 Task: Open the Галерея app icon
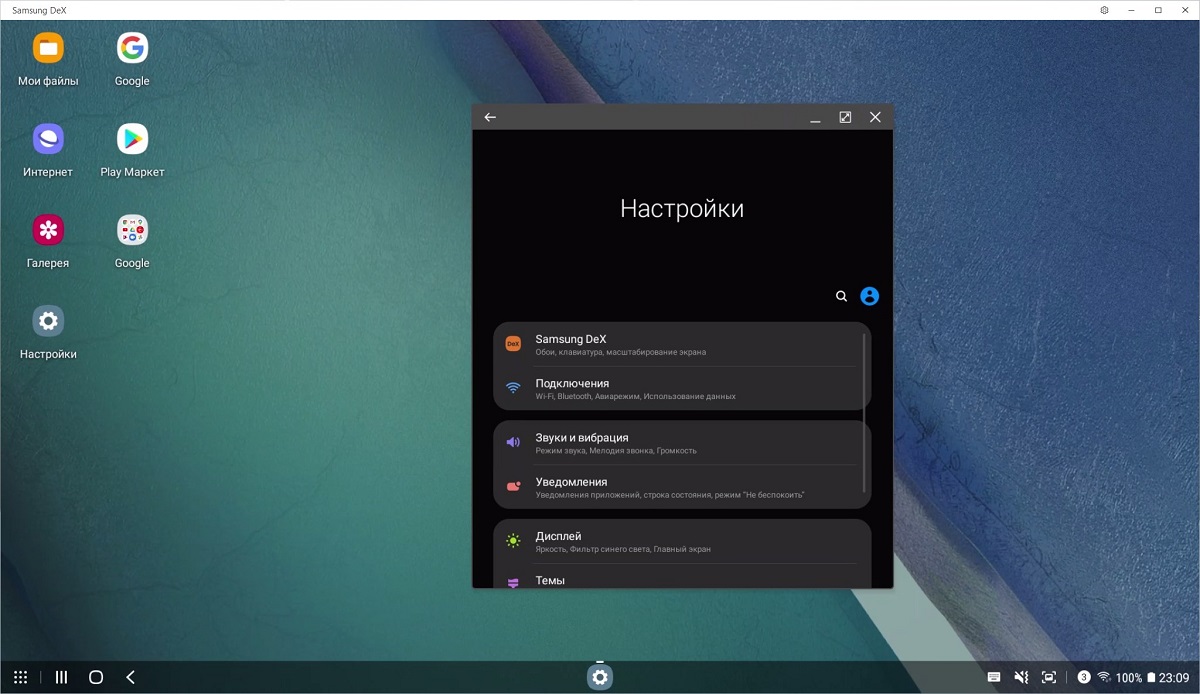click(48, 230)
